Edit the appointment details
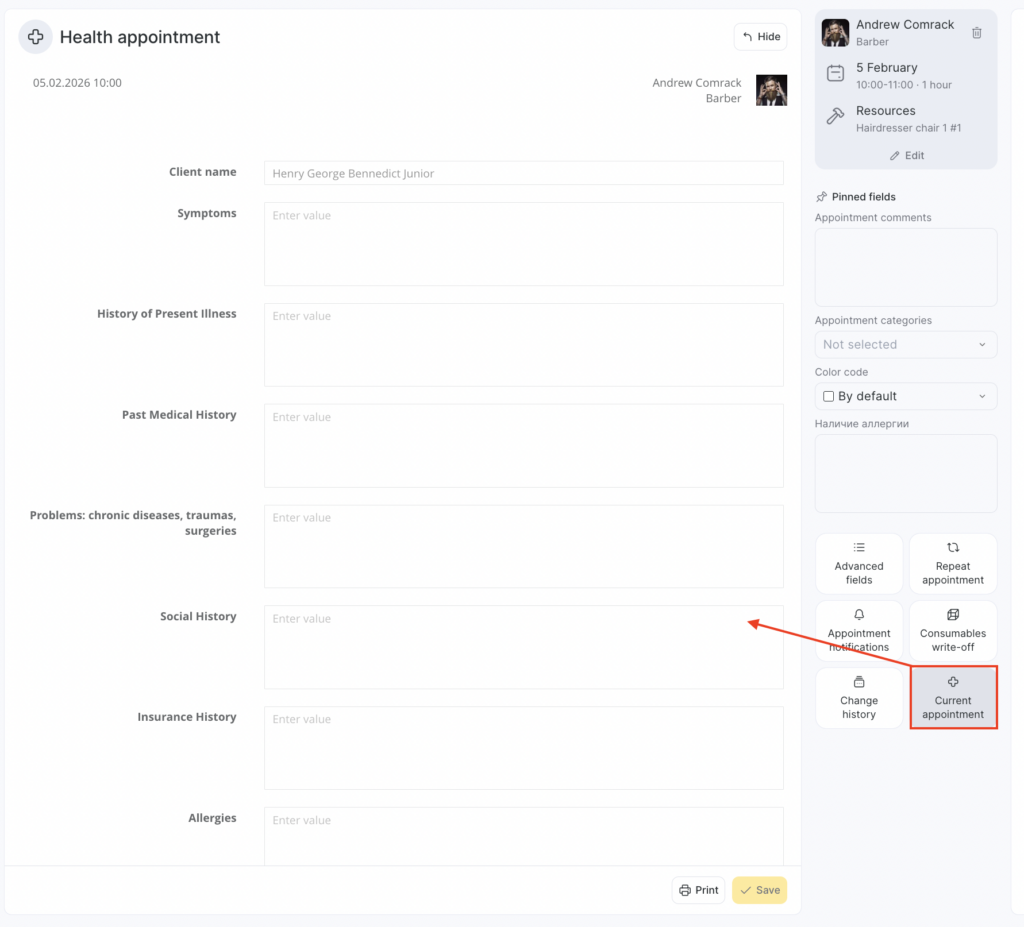The width and height of the screenshot is (1024, 927). [906, 156]
